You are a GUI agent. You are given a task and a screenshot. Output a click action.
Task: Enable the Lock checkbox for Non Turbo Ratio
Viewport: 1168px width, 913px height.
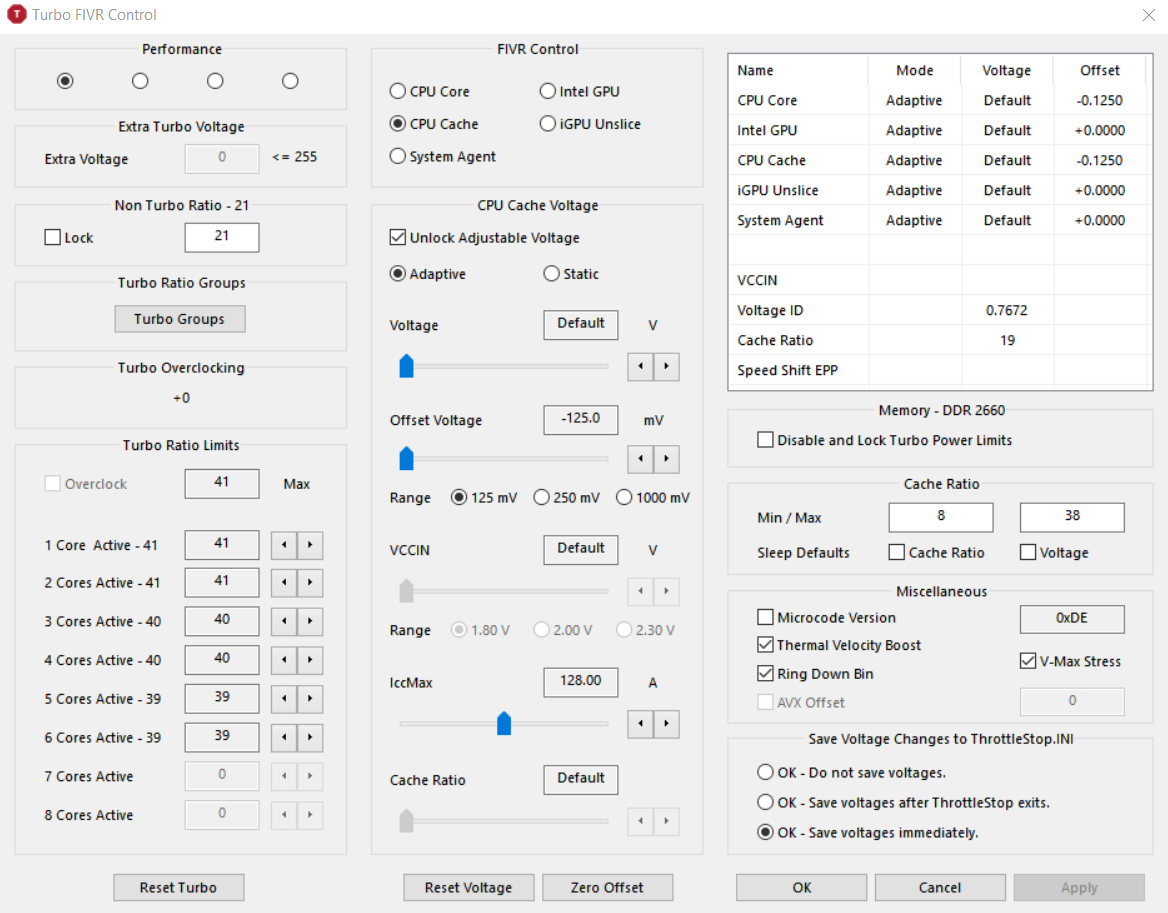(x=53, y=238)
